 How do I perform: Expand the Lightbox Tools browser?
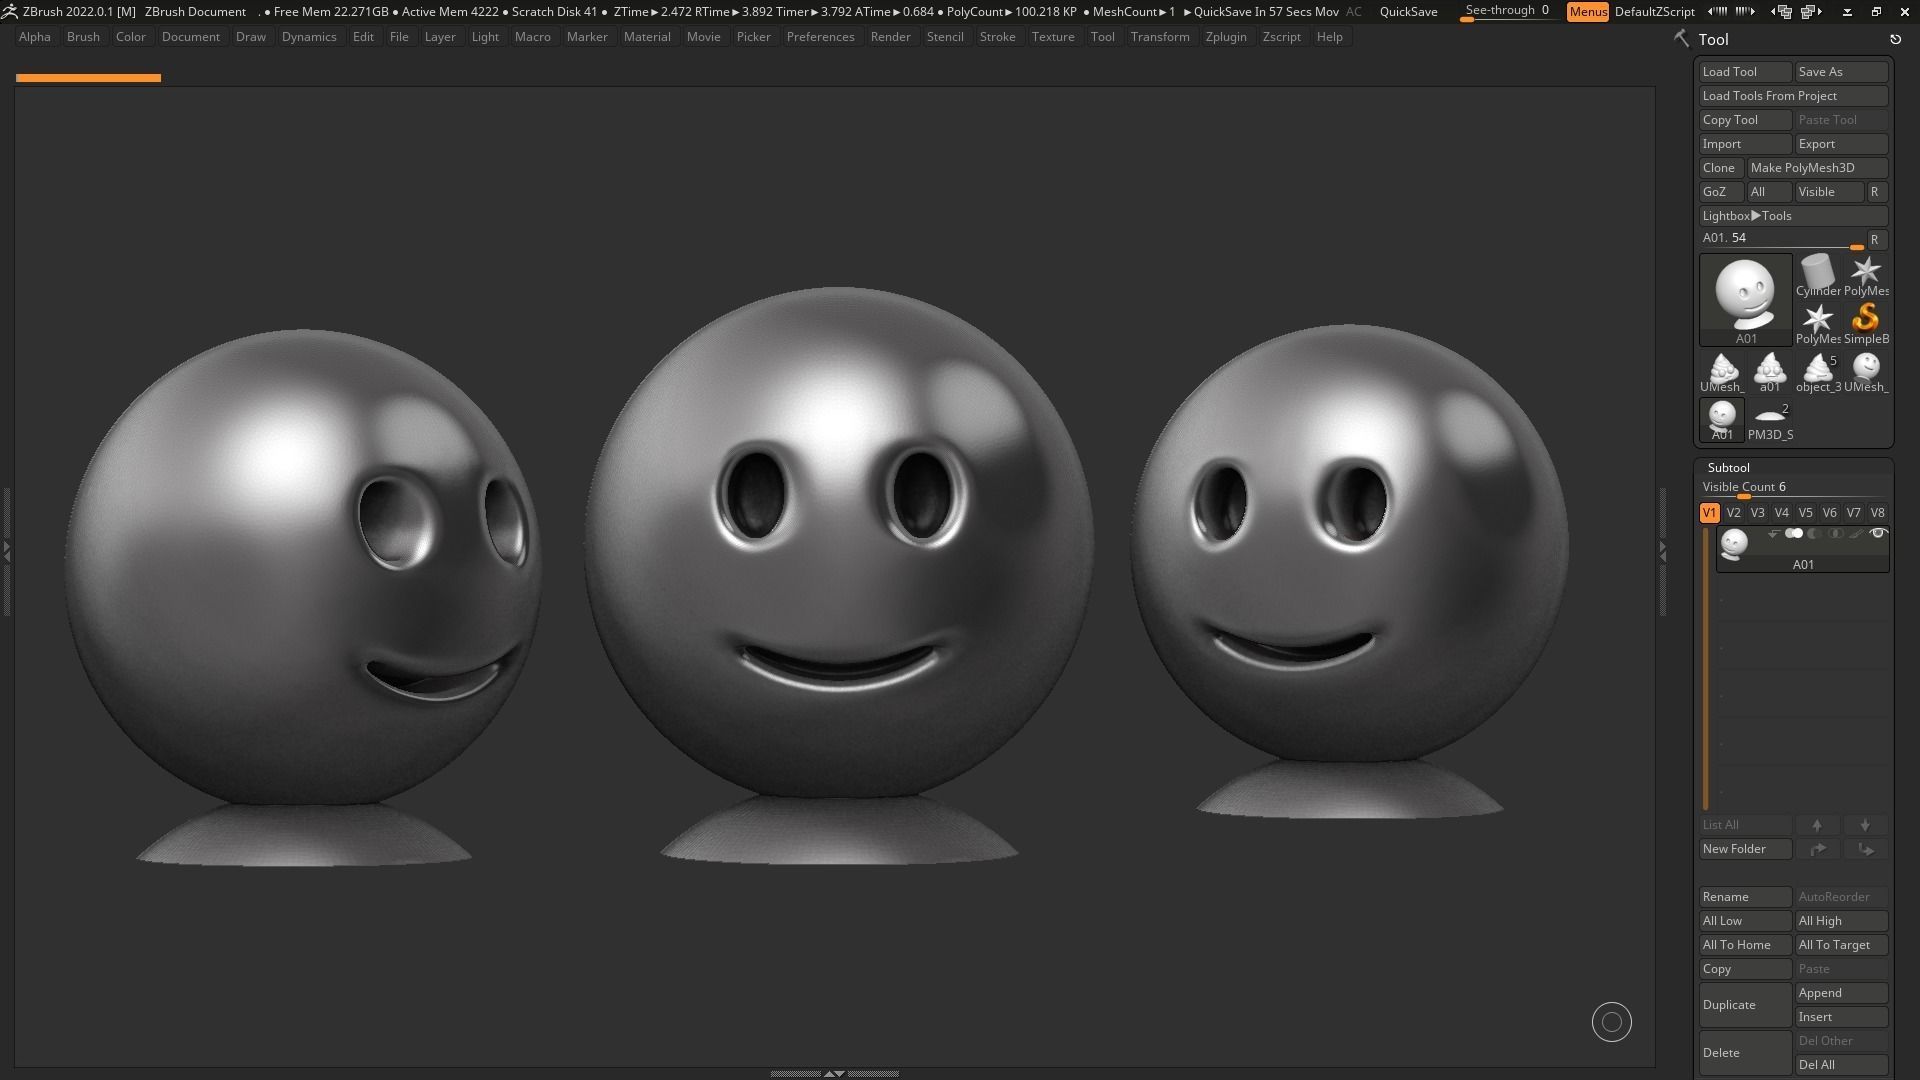(1793, 216)
